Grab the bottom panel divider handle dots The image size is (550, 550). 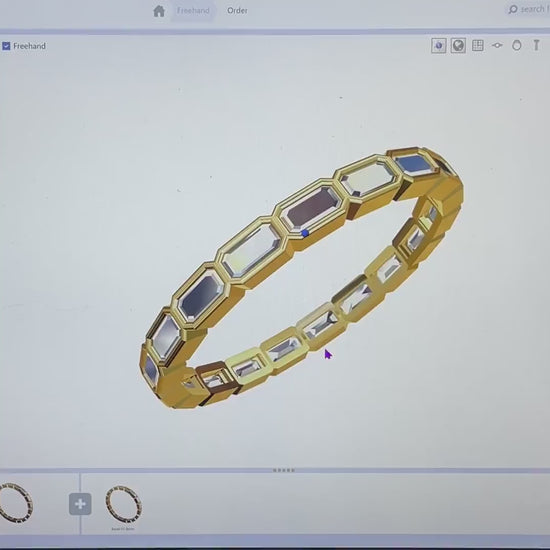[284, 470]
